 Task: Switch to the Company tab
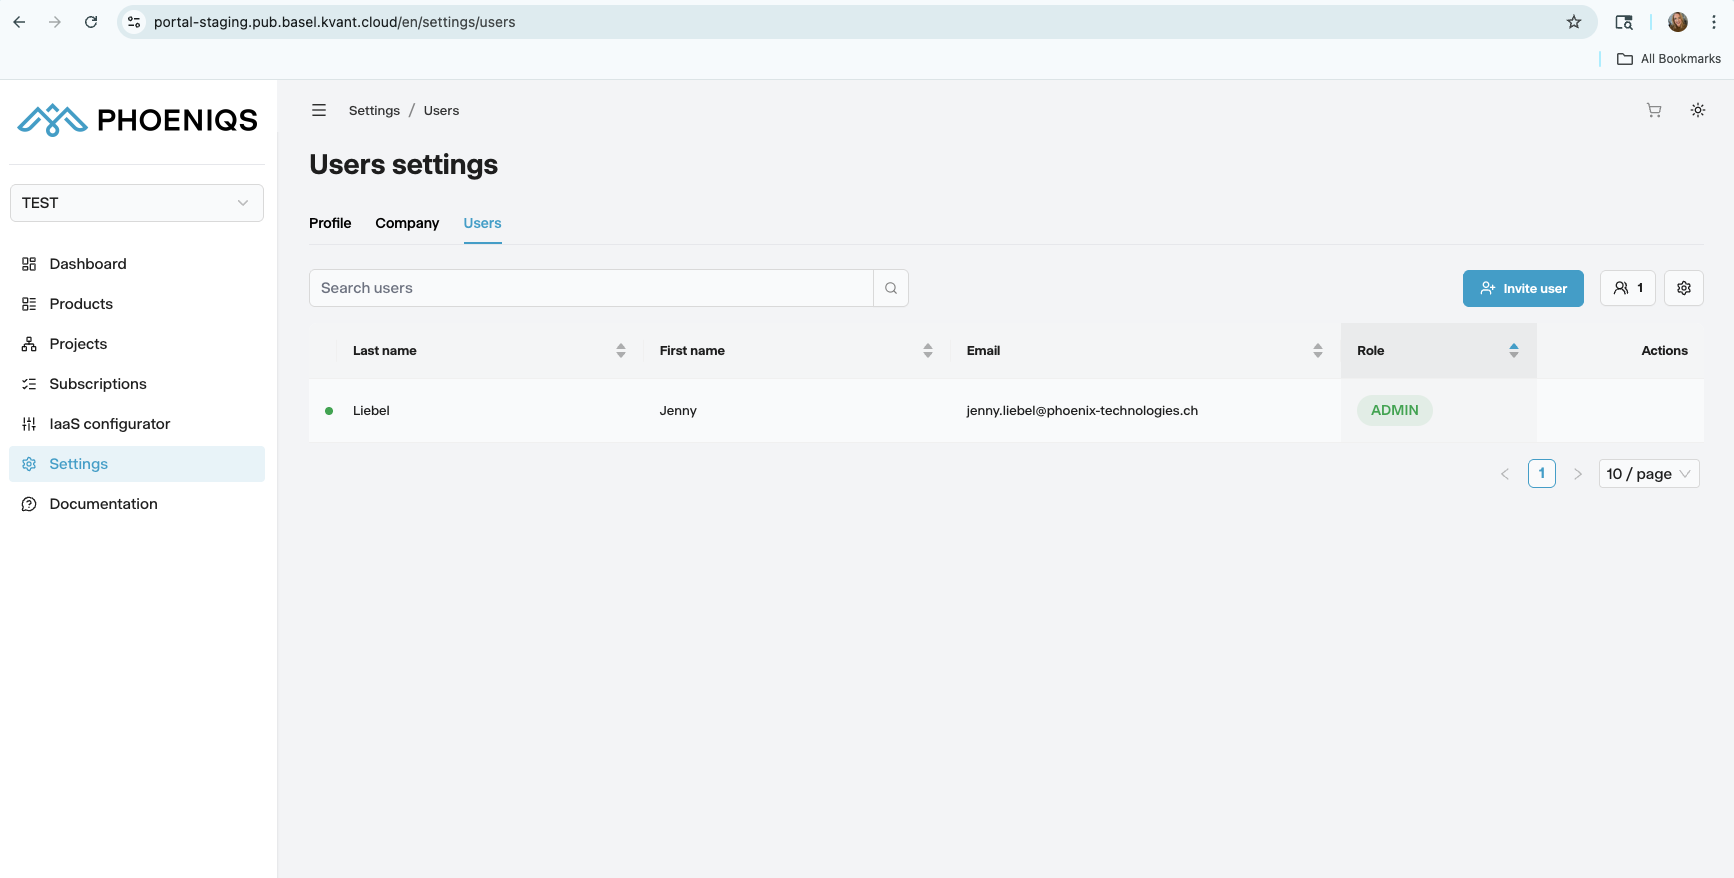click(407, 223)
